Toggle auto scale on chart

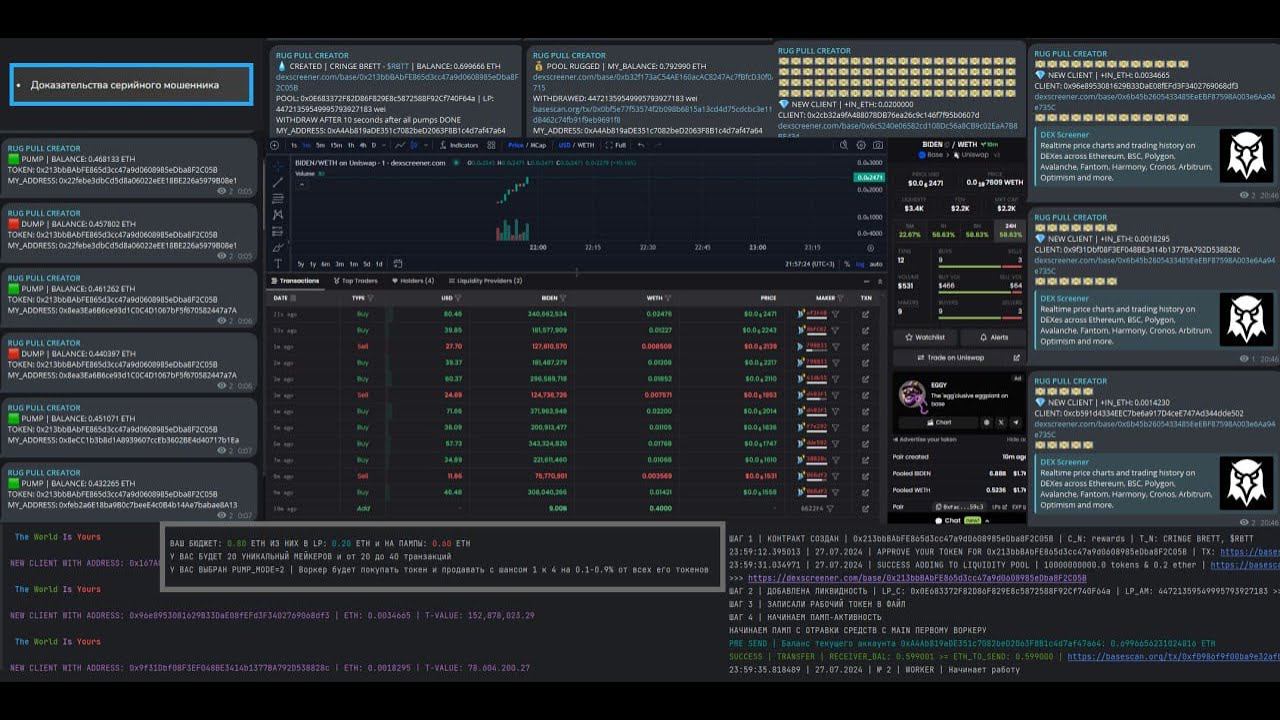click(x=876, y=264)
